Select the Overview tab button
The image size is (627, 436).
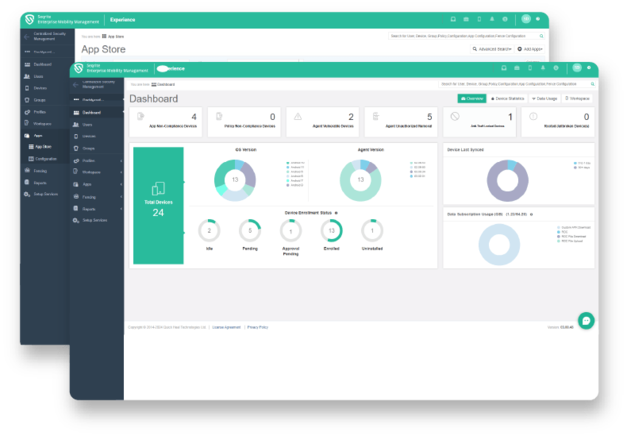(471, 99)
